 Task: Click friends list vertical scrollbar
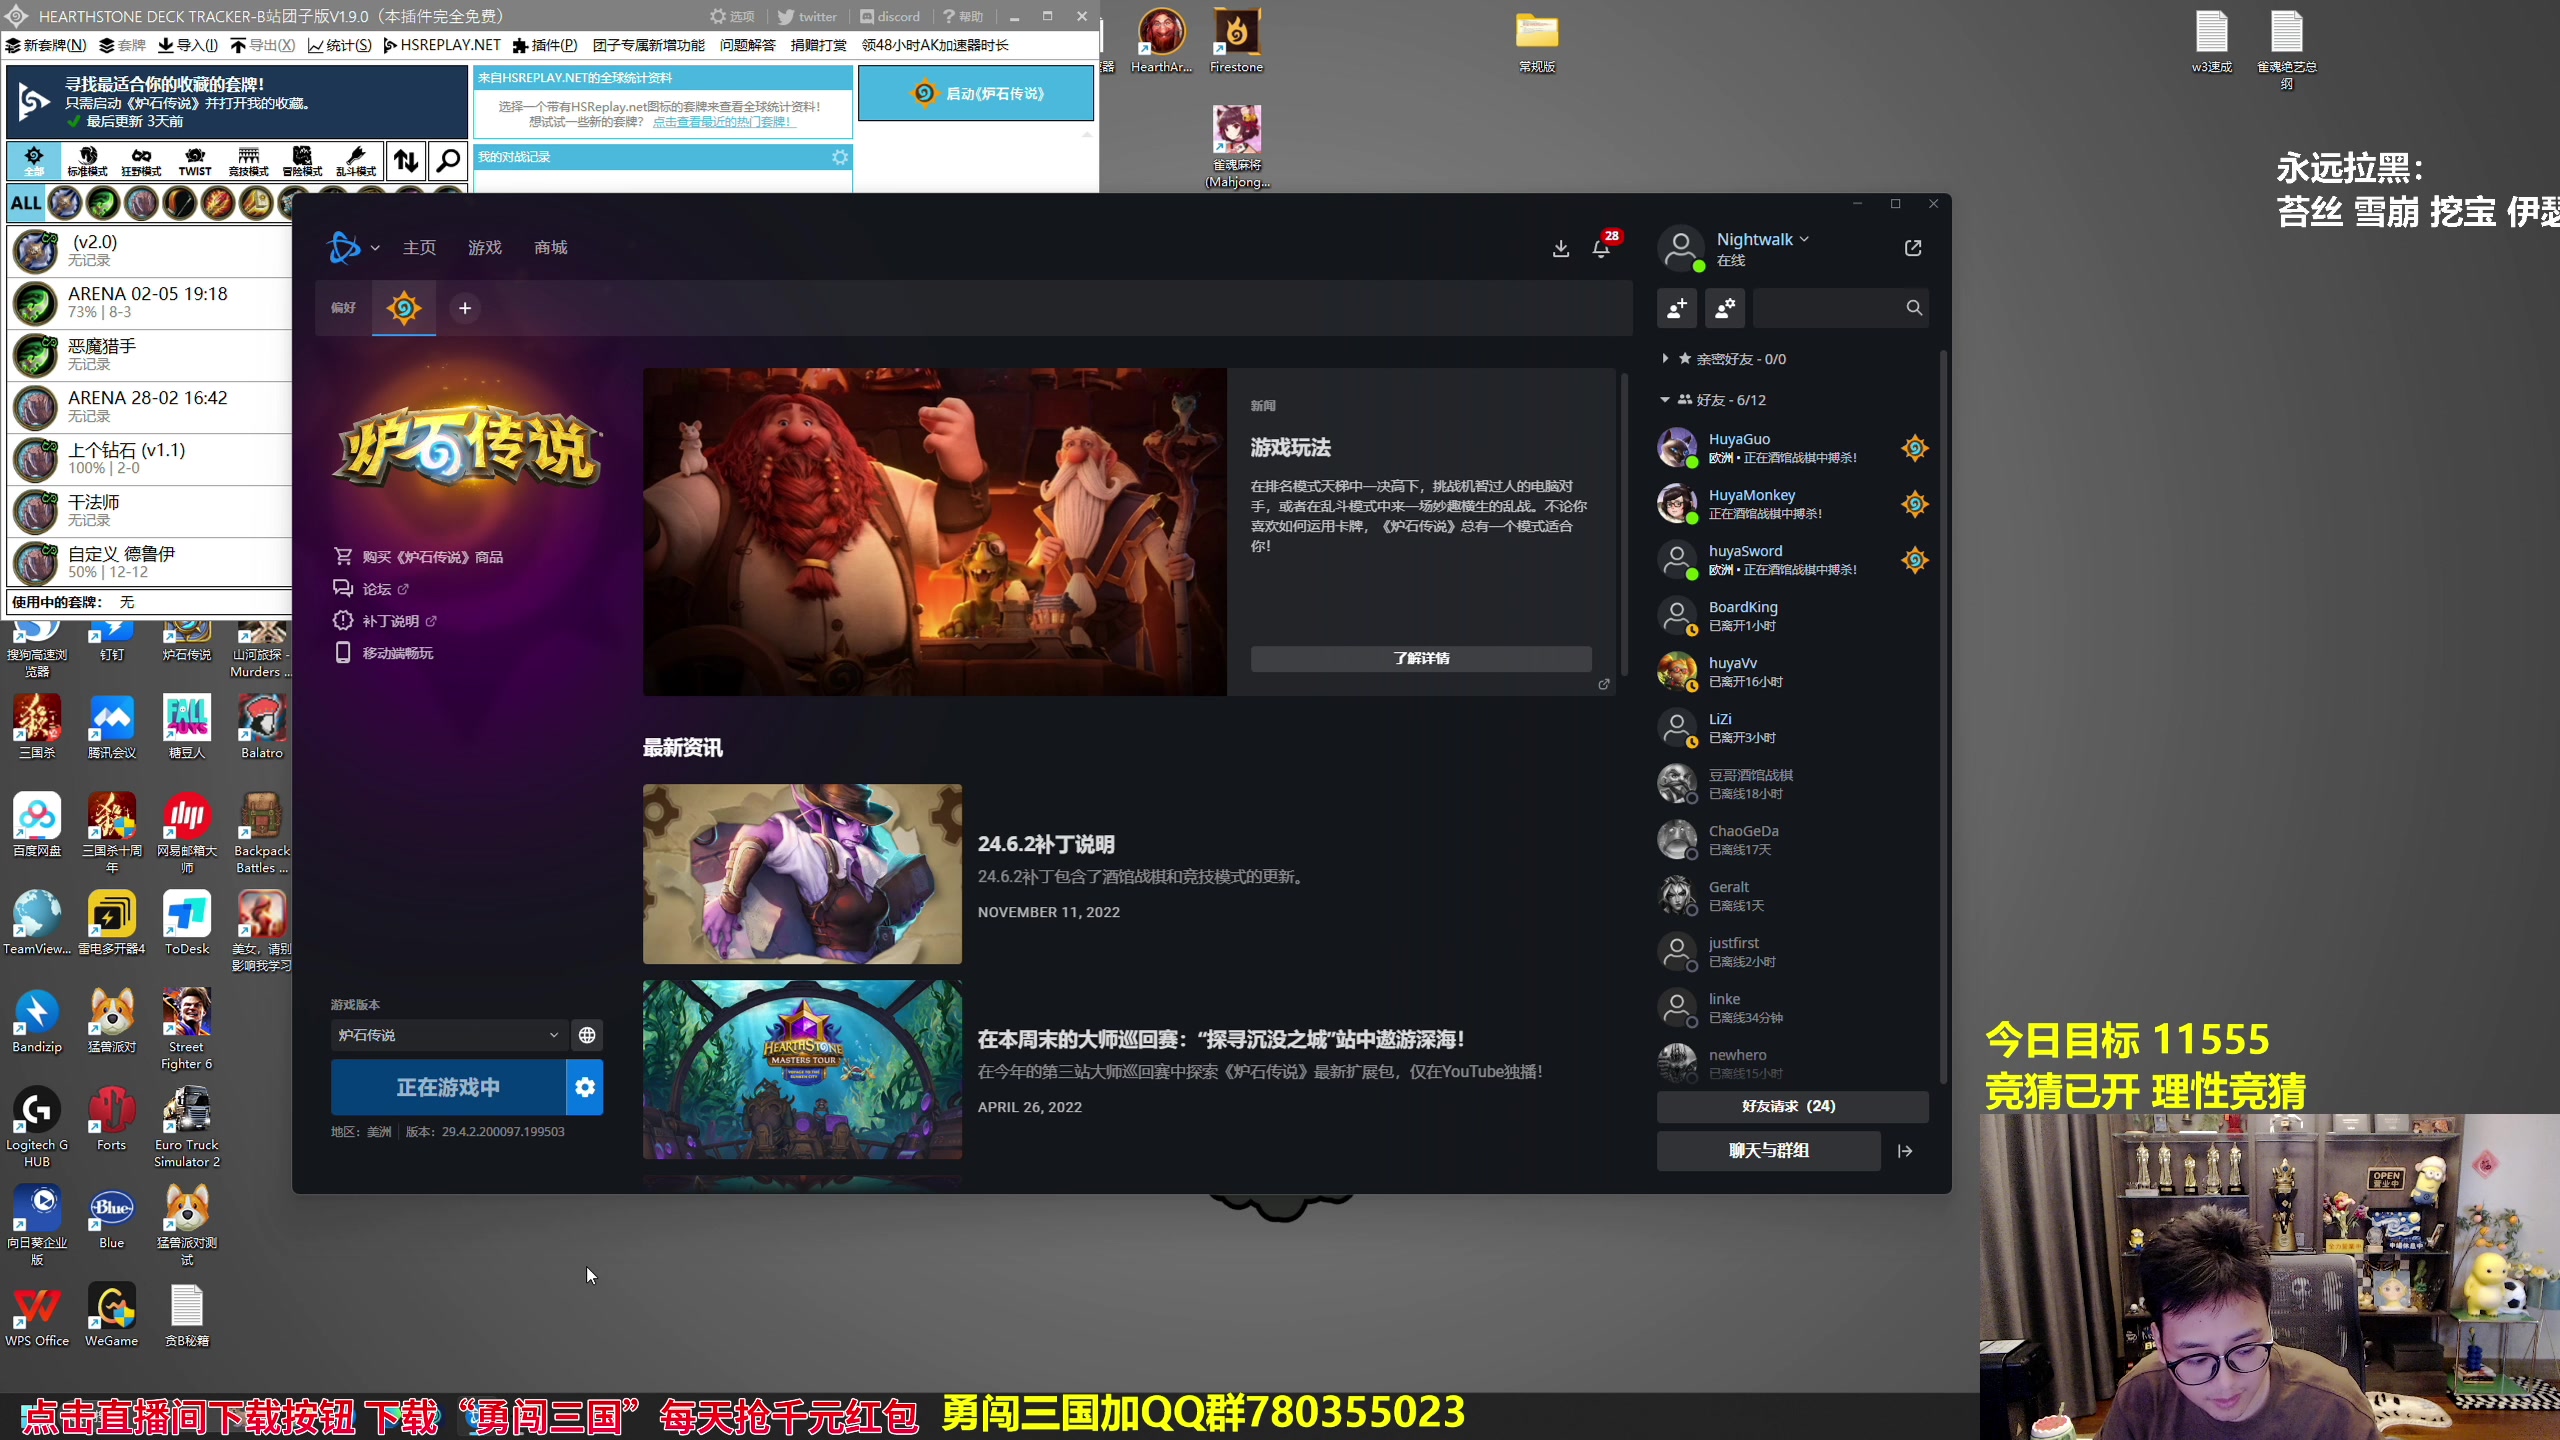(1943, 715)
